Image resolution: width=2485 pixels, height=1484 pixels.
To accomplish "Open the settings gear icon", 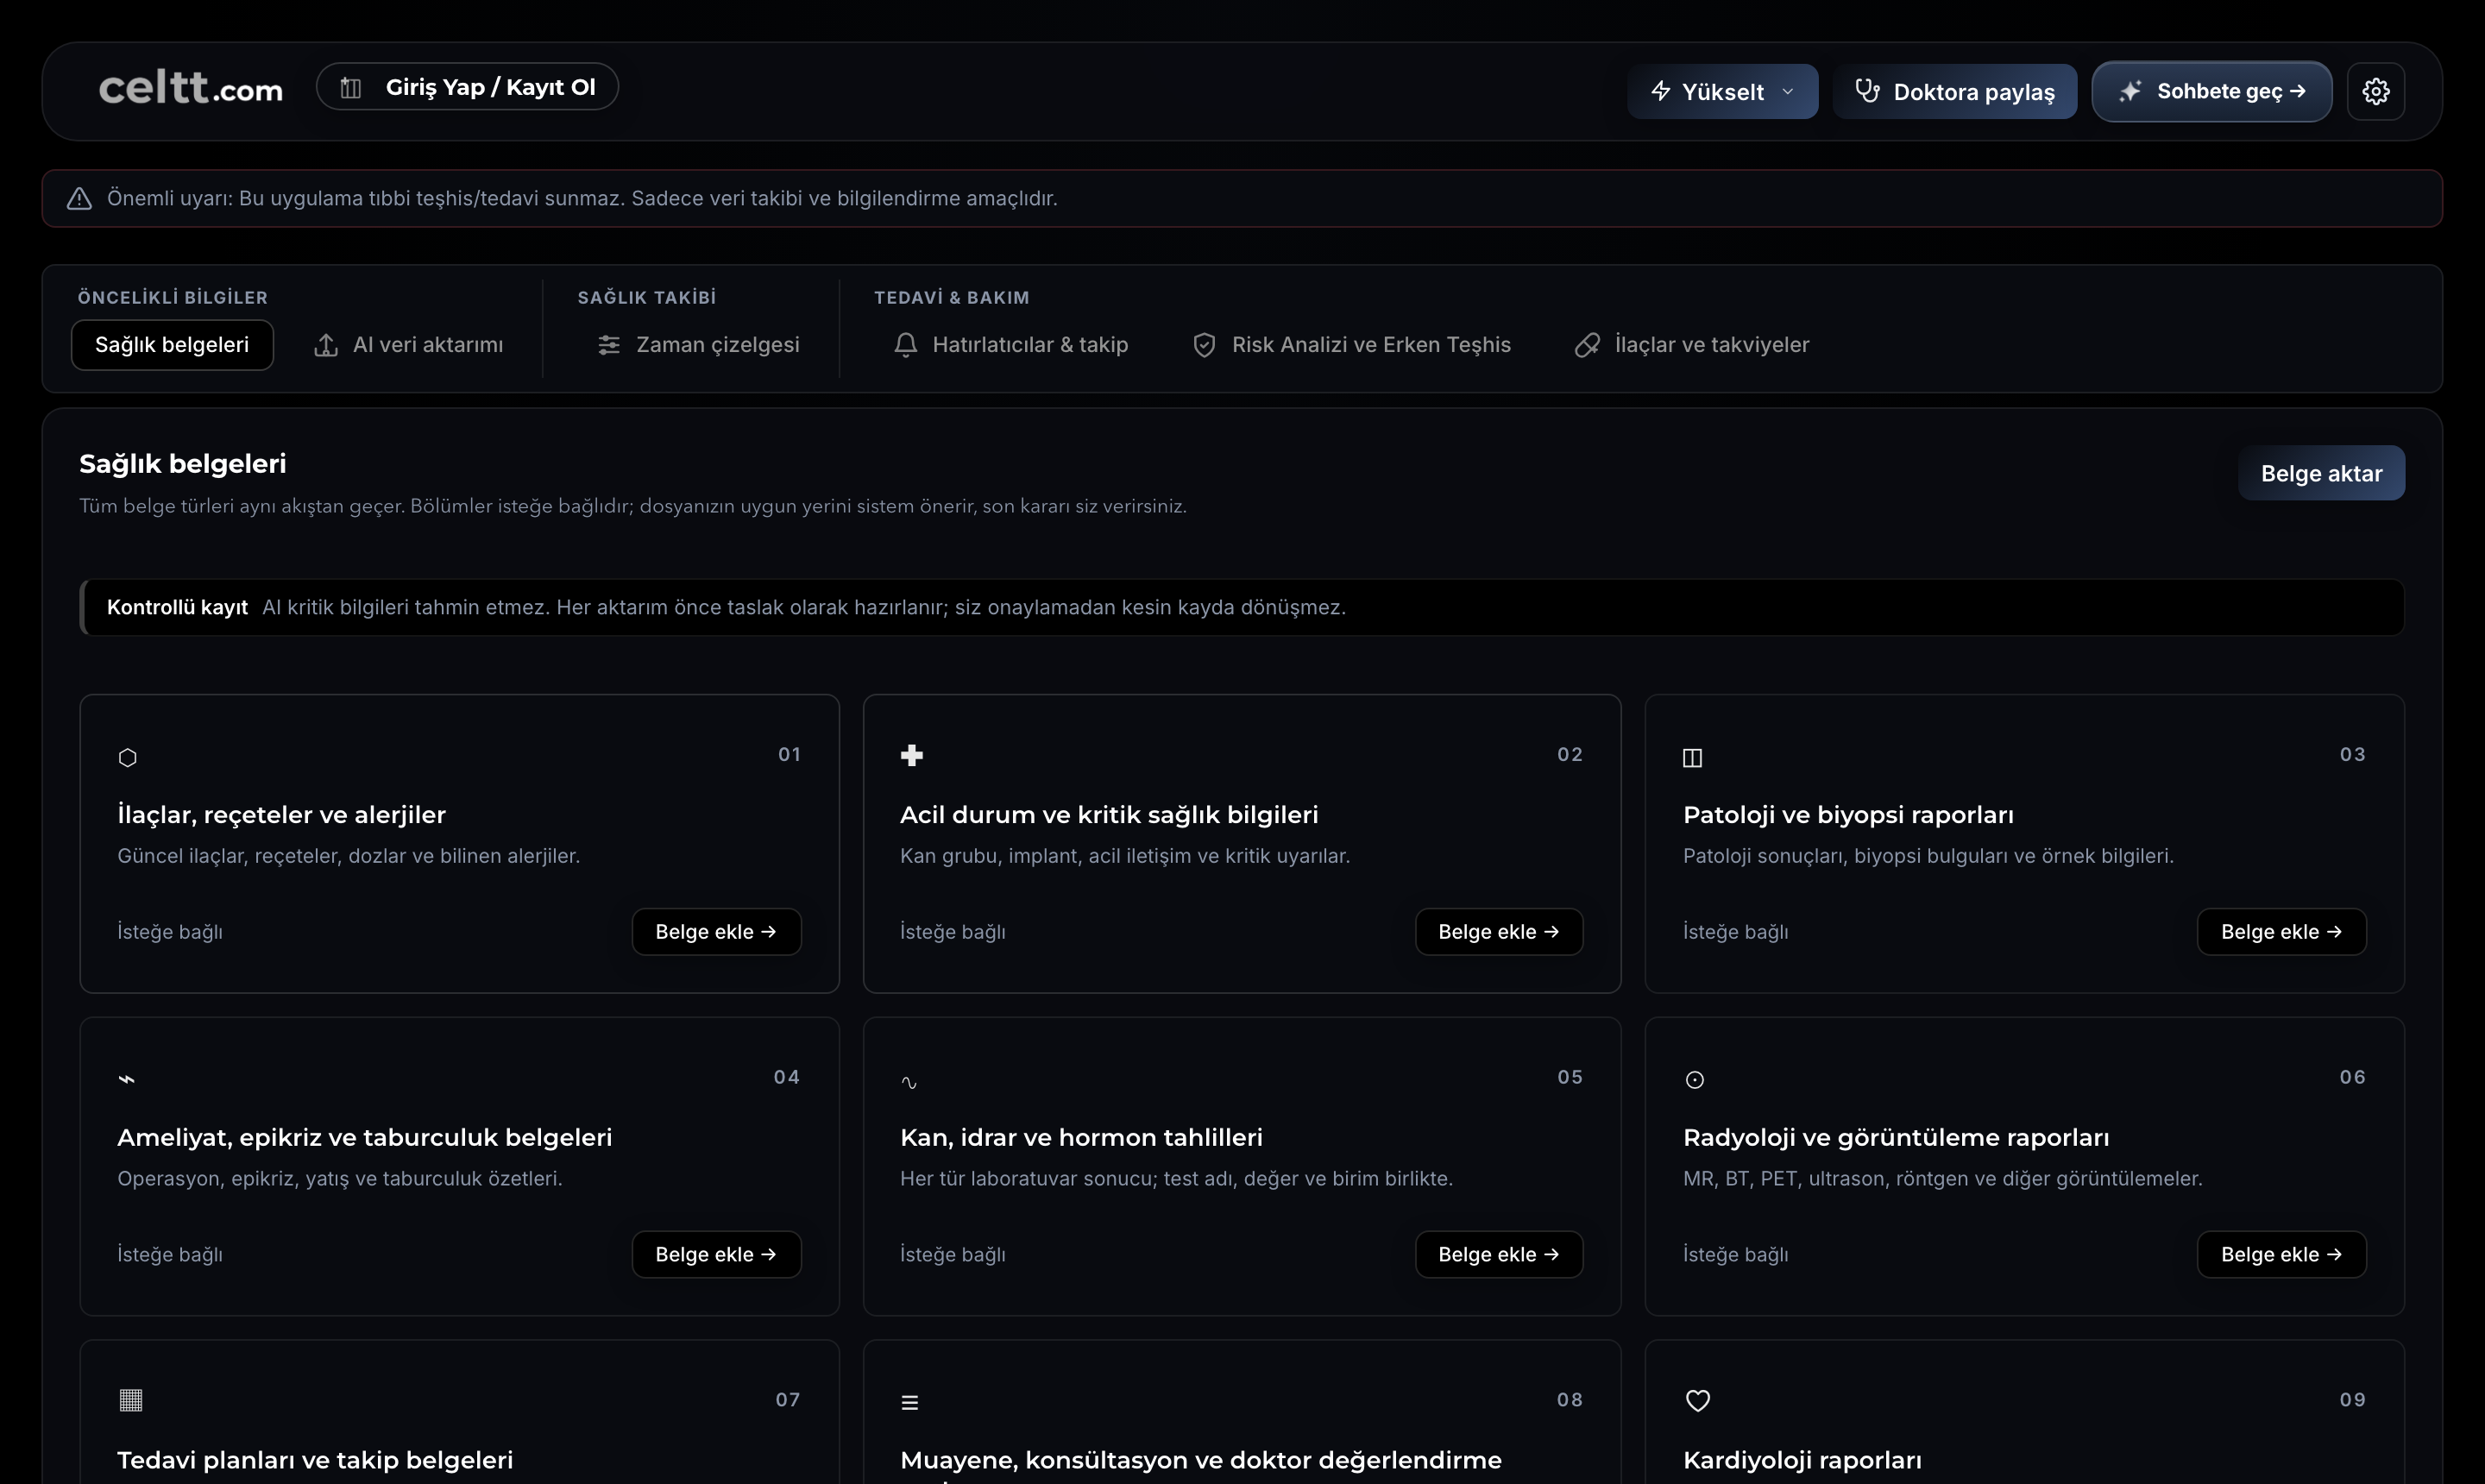I will [x=2375, y=91].
